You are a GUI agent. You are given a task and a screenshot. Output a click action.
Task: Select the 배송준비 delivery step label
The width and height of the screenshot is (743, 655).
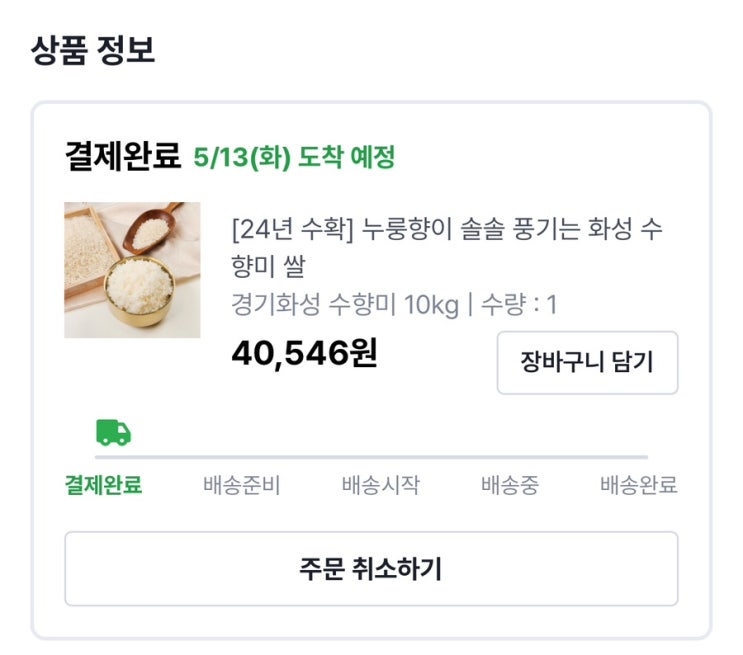point(241,486)
